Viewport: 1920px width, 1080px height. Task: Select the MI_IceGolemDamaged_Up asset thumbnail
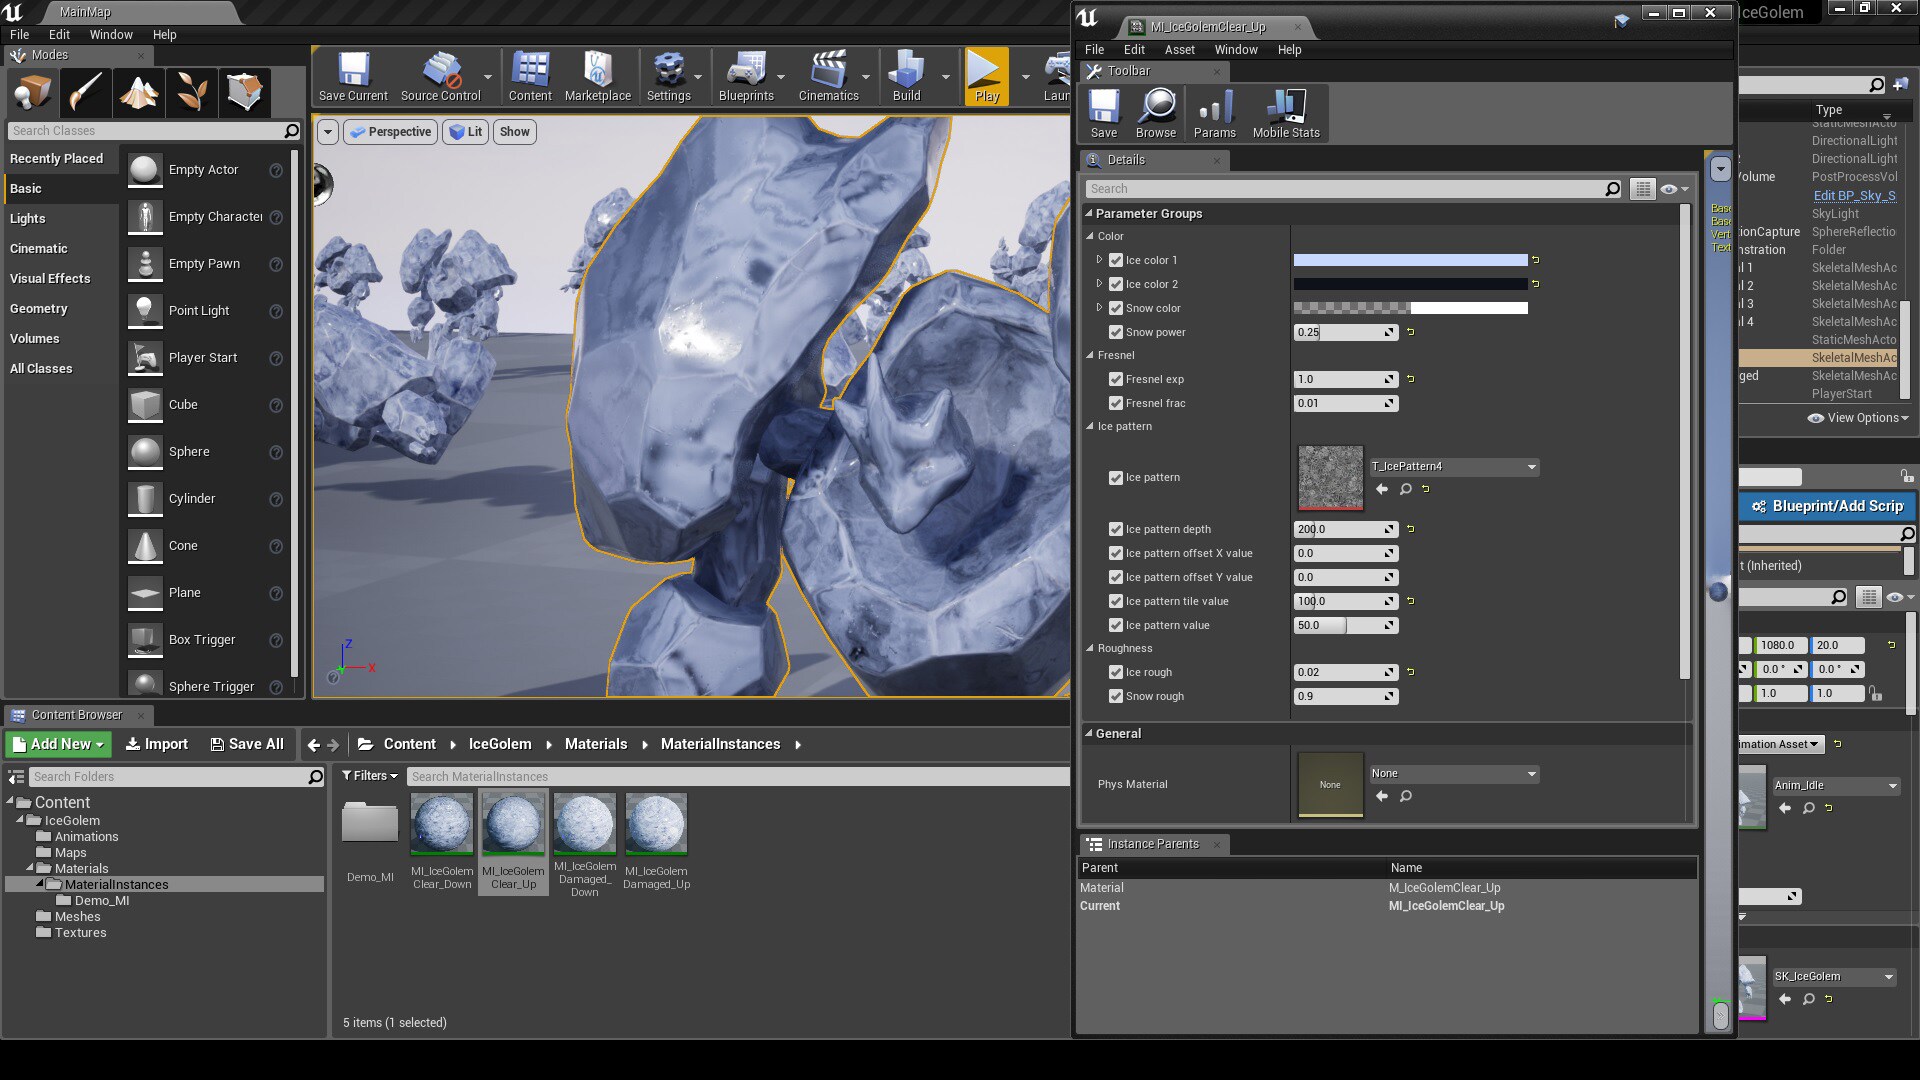coord(656,824)
